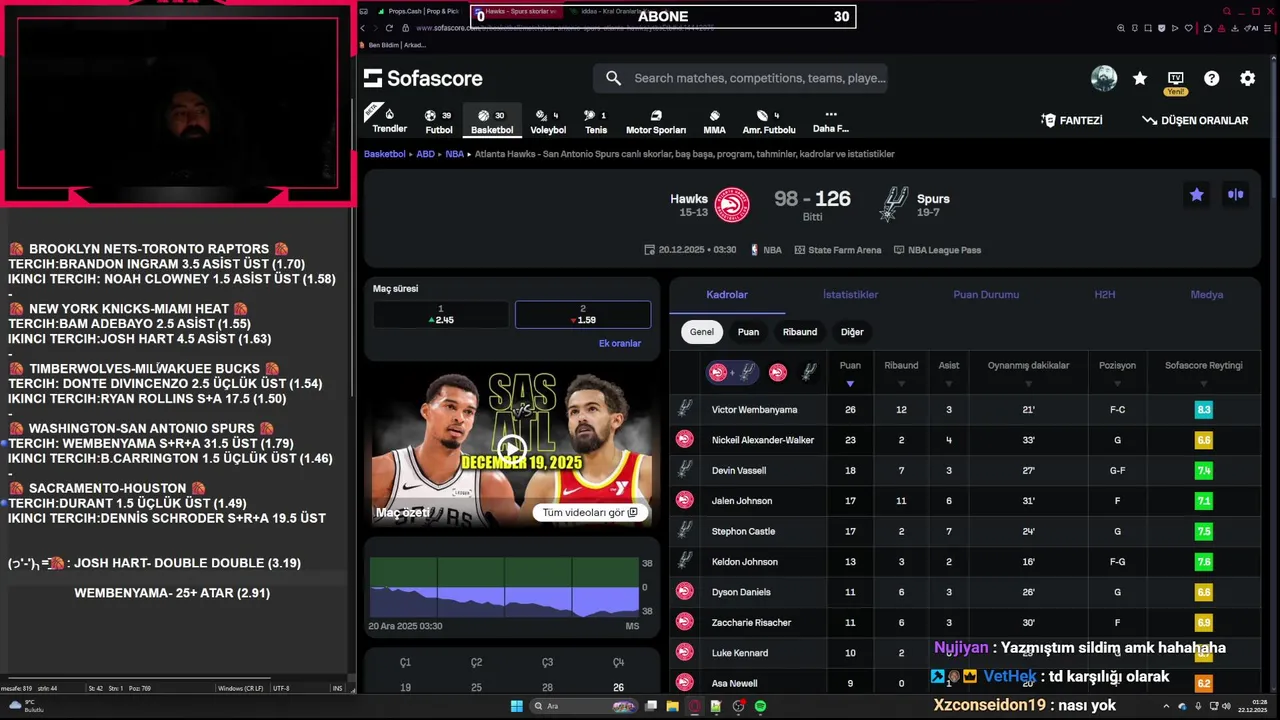1280x720 pixels.
Task: Open Spotify from the taskbar
Action: (x=761, y=706)
